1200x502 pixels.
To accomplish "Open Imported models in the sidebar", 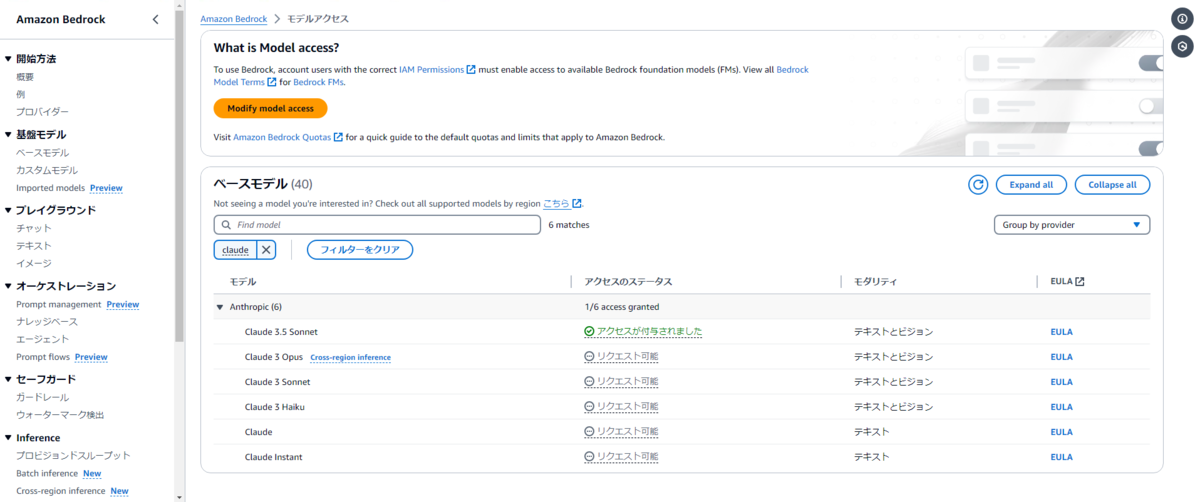I will click(50, 188).
